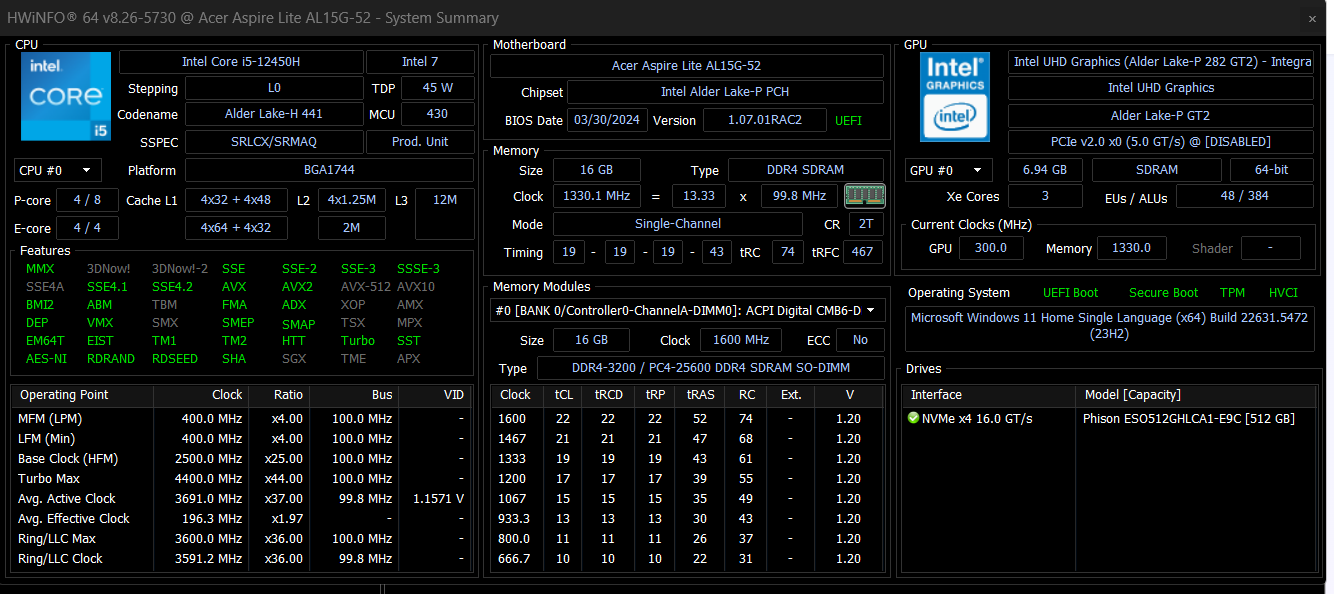Screen dimensions: 1334x594
Task: Click the 45 W TDP value
Action: pyautogui.click(x=437, y=88)
